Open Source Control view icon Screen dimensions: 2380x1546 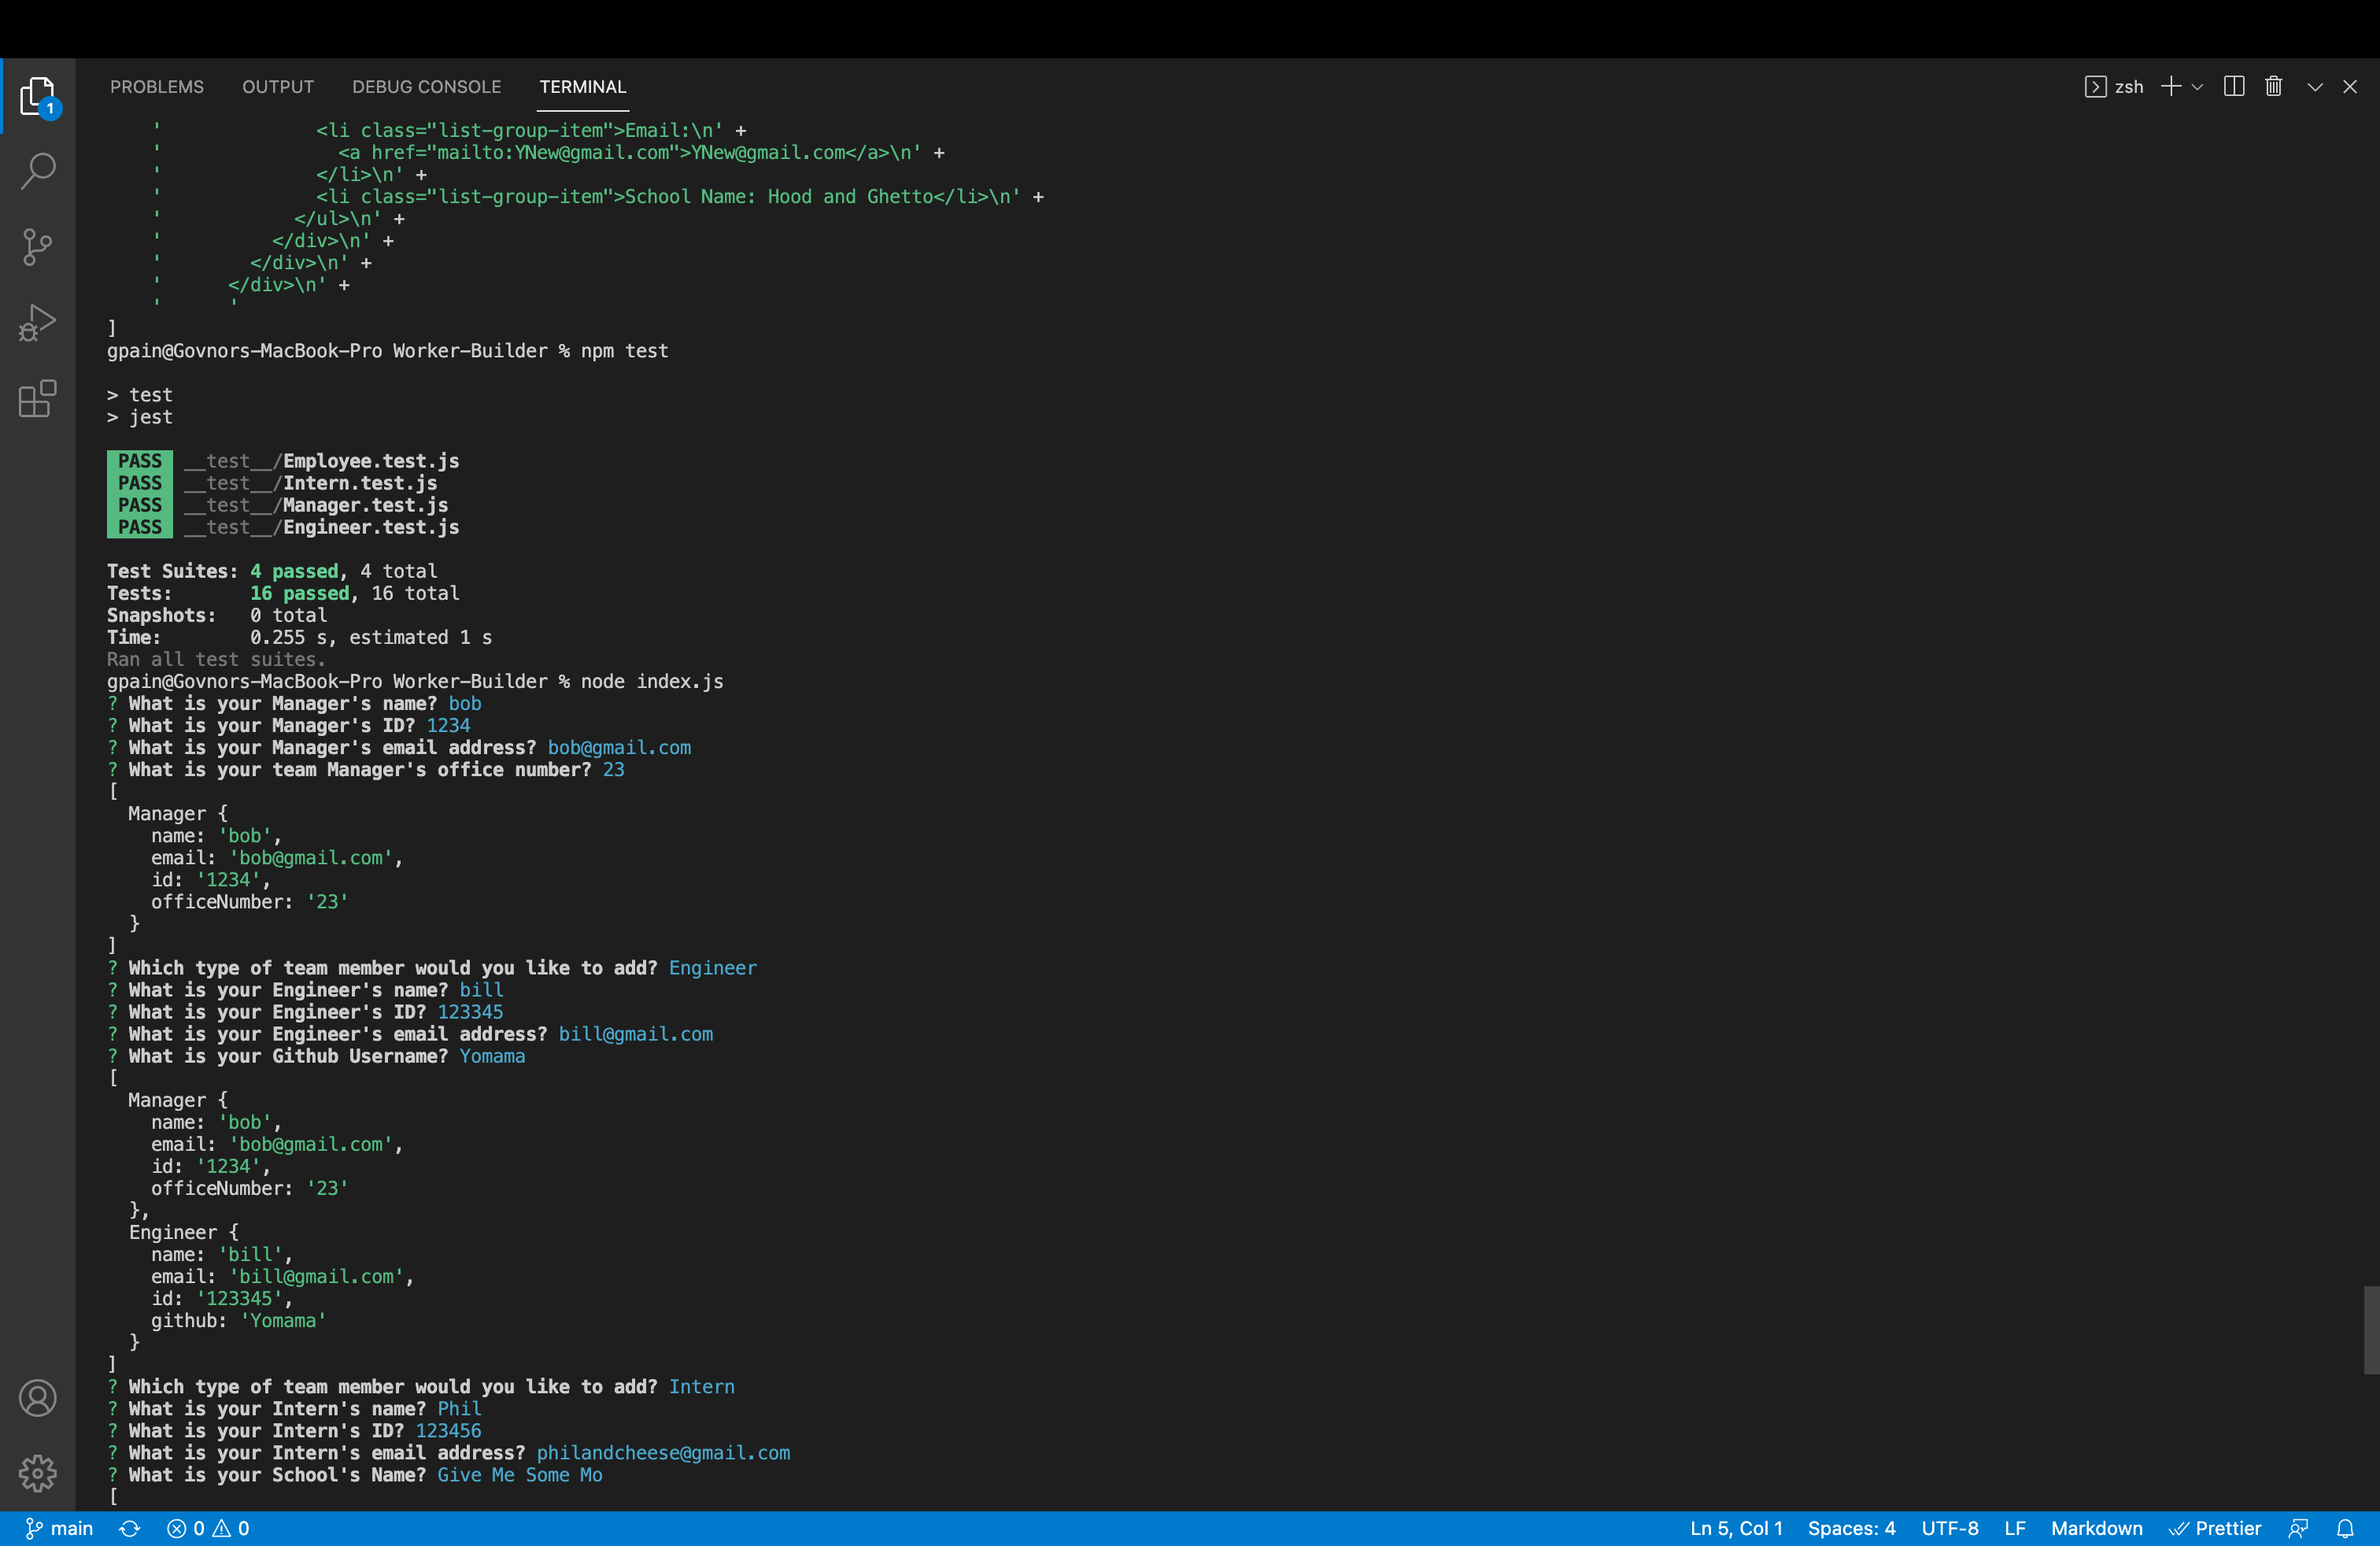[x=38, y=247]
